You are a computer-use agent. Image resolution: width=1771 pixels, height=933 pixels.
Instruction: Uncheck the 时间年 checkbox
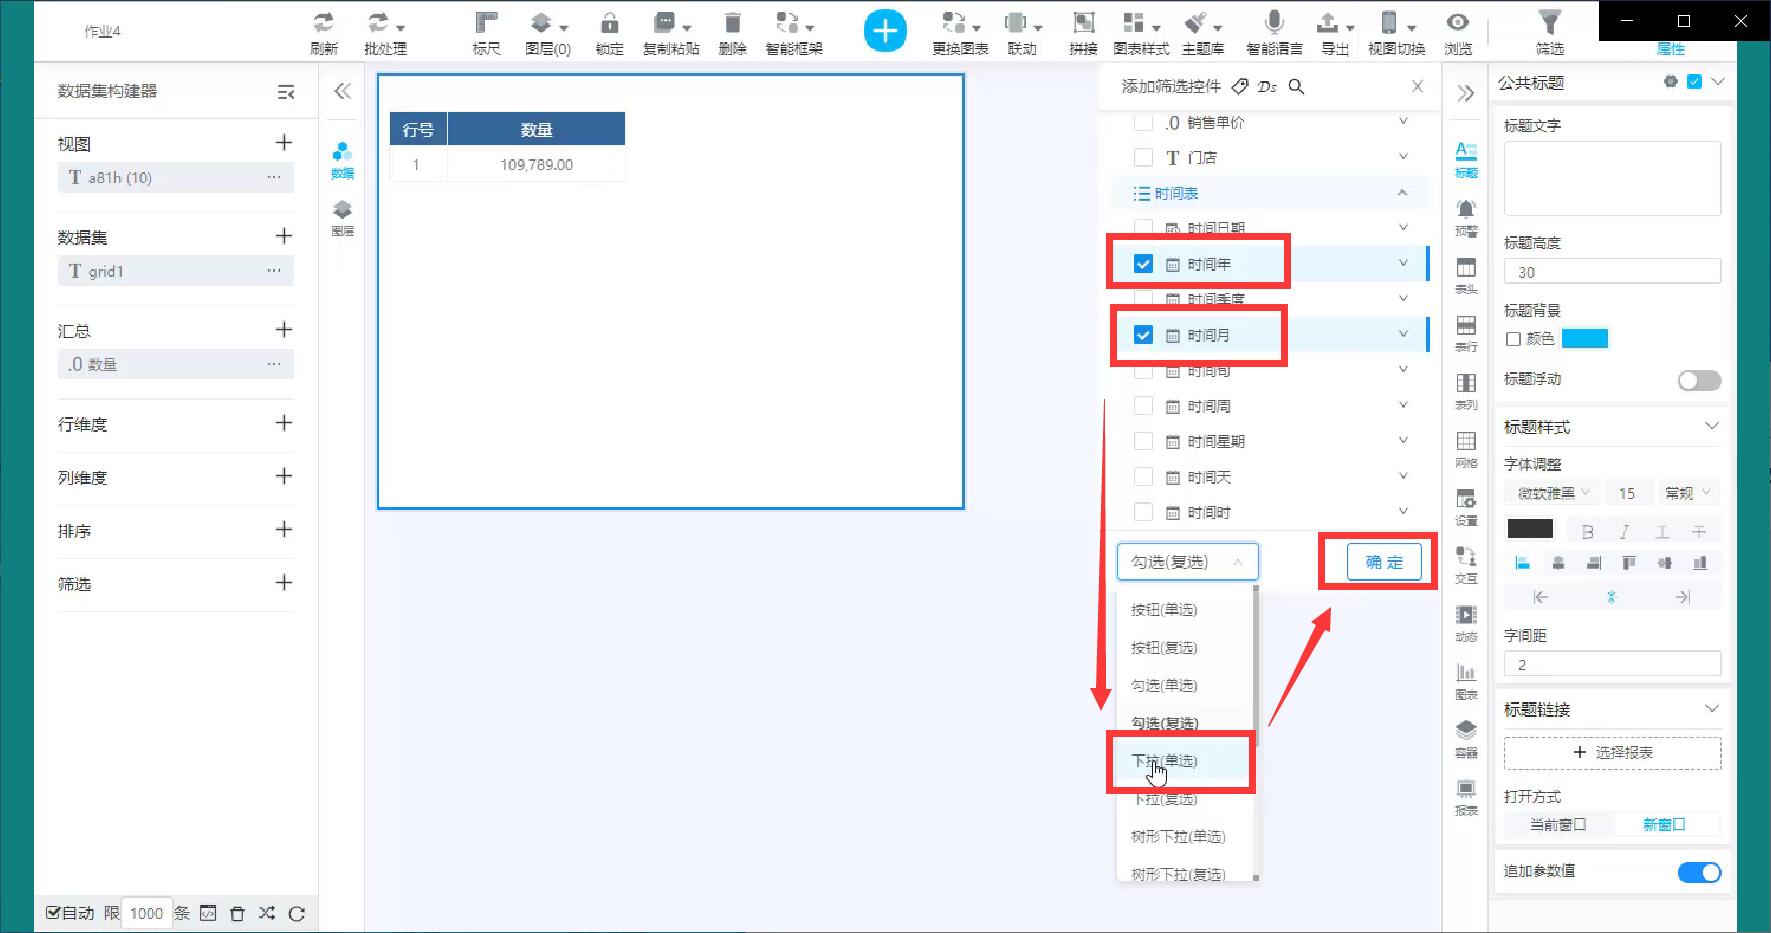pos(1143,264)
